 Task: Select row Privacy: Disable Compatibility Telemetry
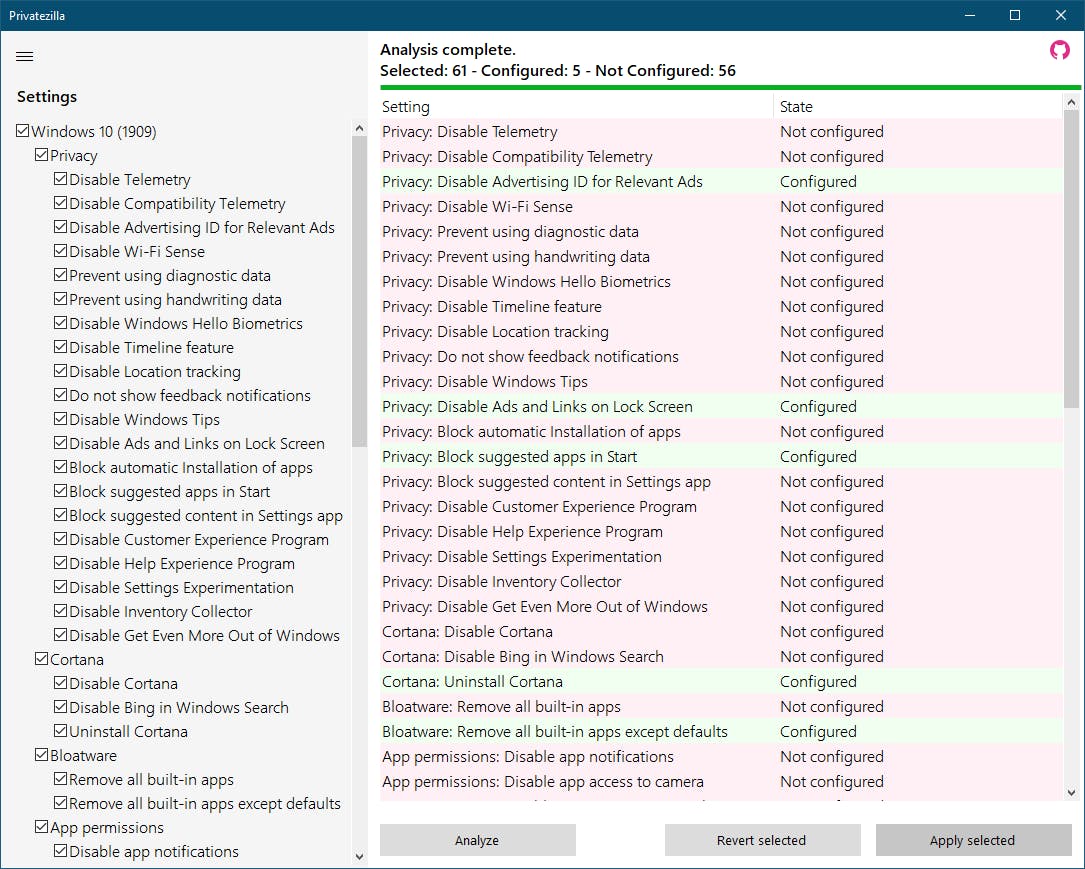[x=721, y=156]
